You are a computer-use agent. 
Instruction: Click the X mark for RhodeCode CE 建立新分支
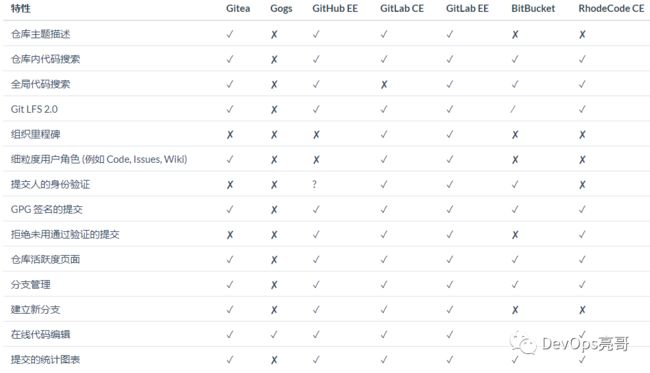(582, 310)
